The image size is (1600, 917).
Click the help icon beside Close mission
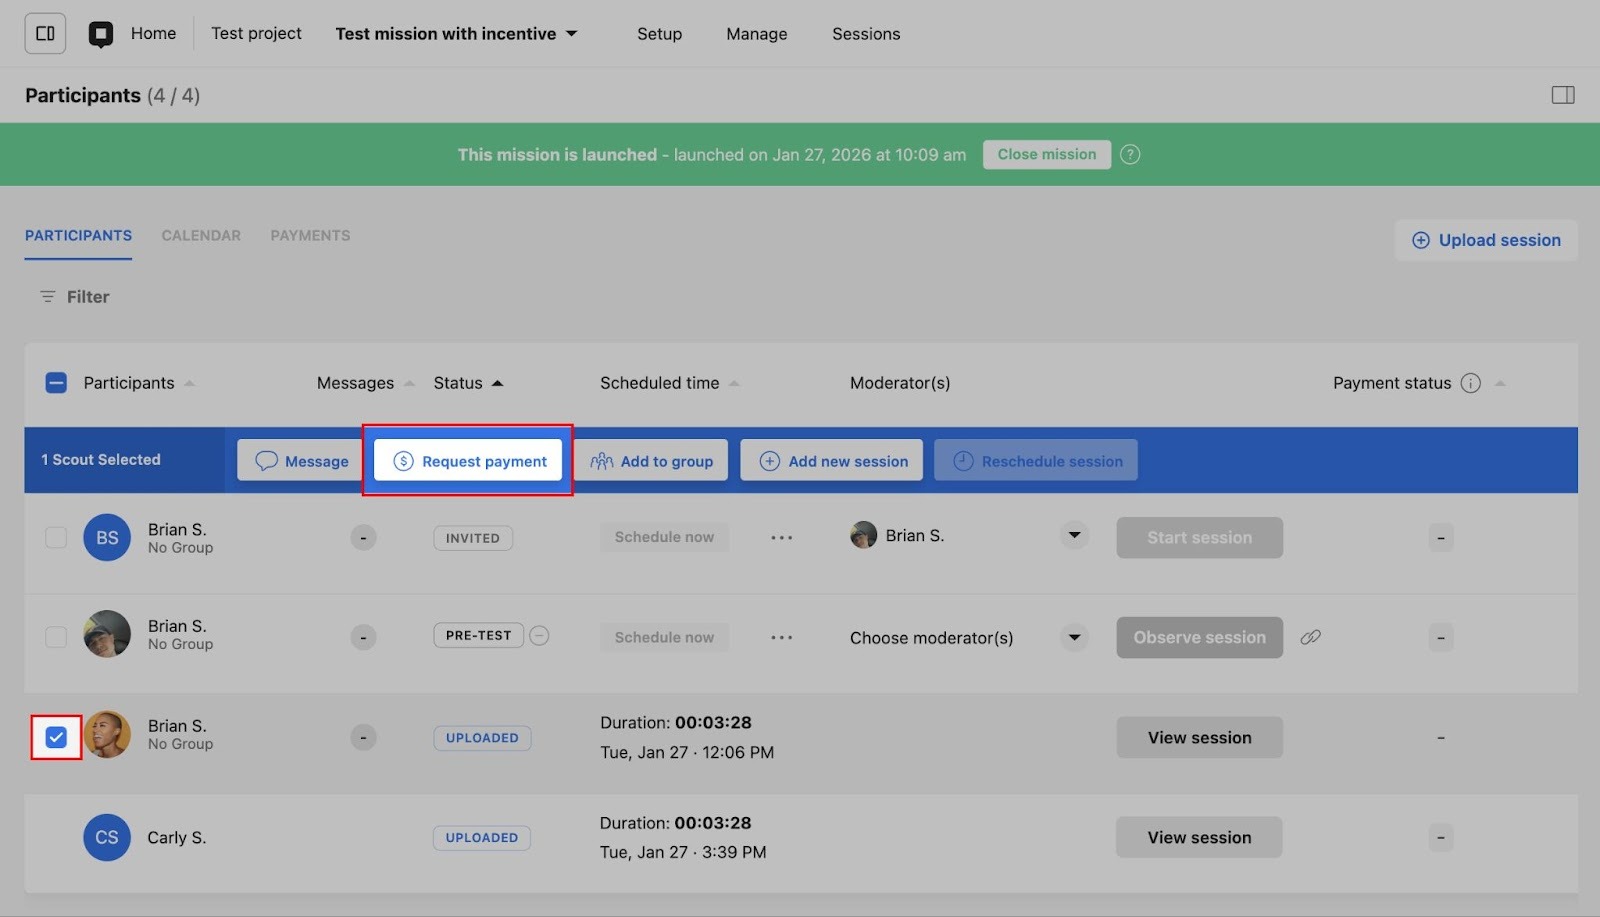1130,154
